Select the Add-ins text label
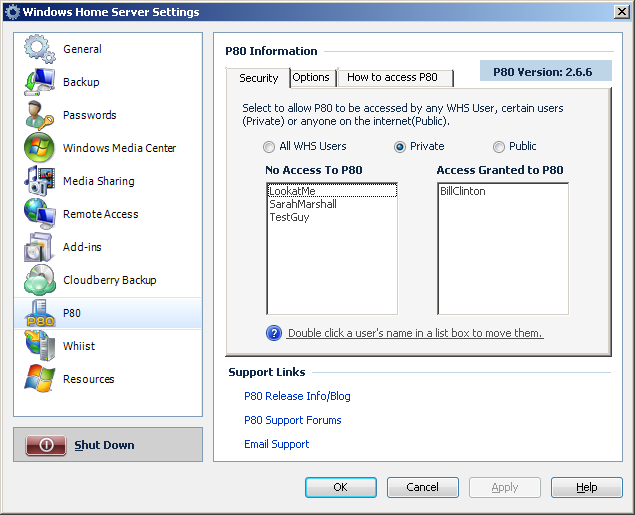The height and width of the screenshot is (515, 635). tap(82, 247)
